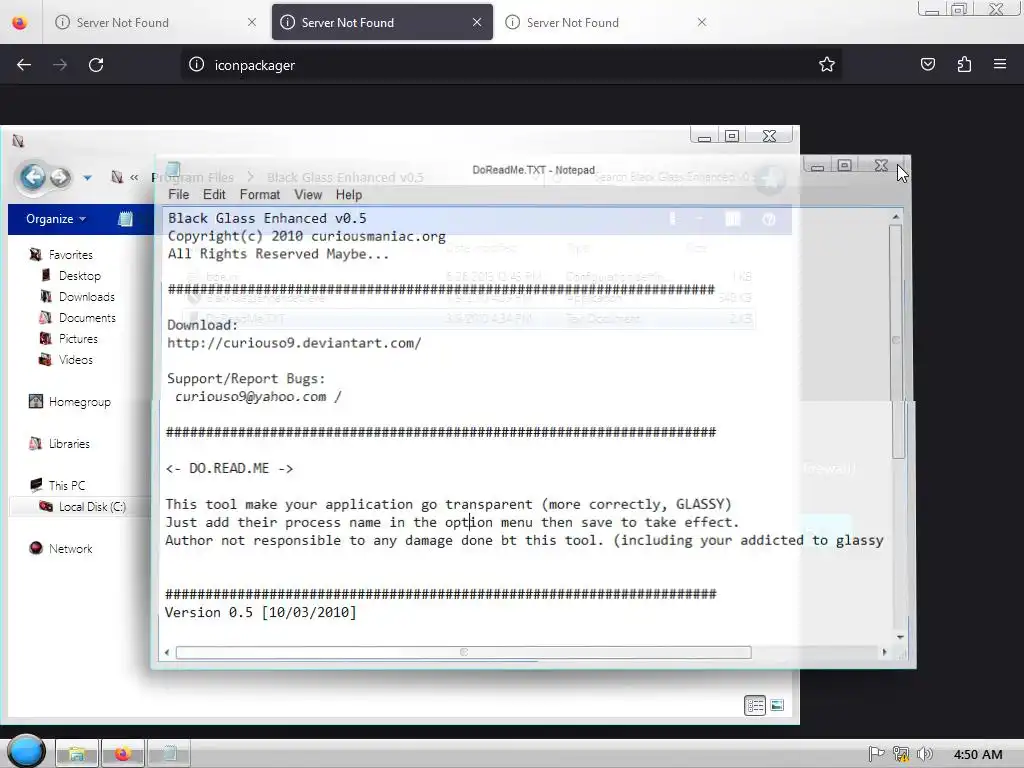Open File Explorer from taskbar
The height and width of the screenshot is (768, 1024).
[x=76, y=754]
